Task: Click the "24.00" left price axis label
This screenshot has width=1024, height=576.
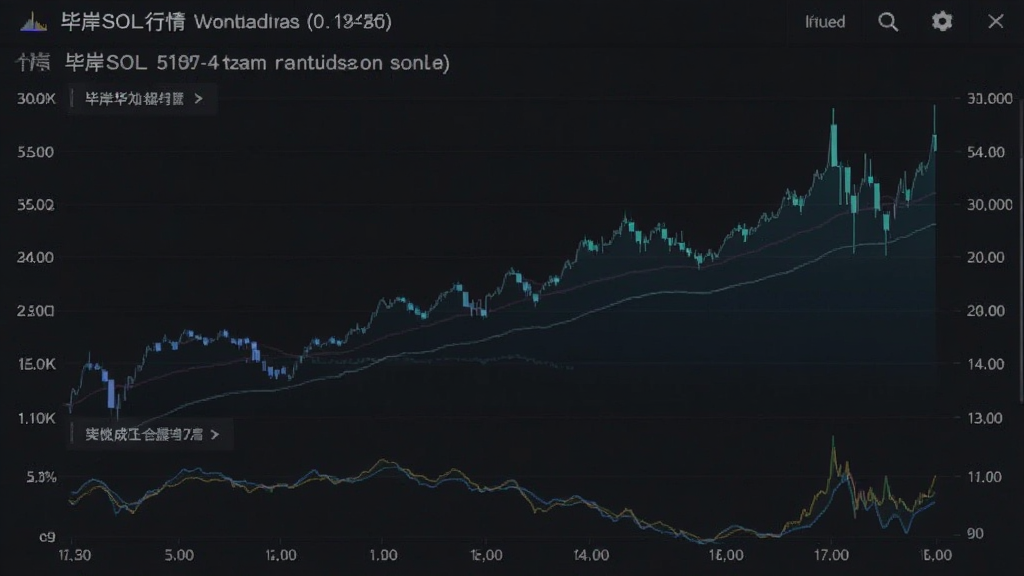Action: click(35, 258)
